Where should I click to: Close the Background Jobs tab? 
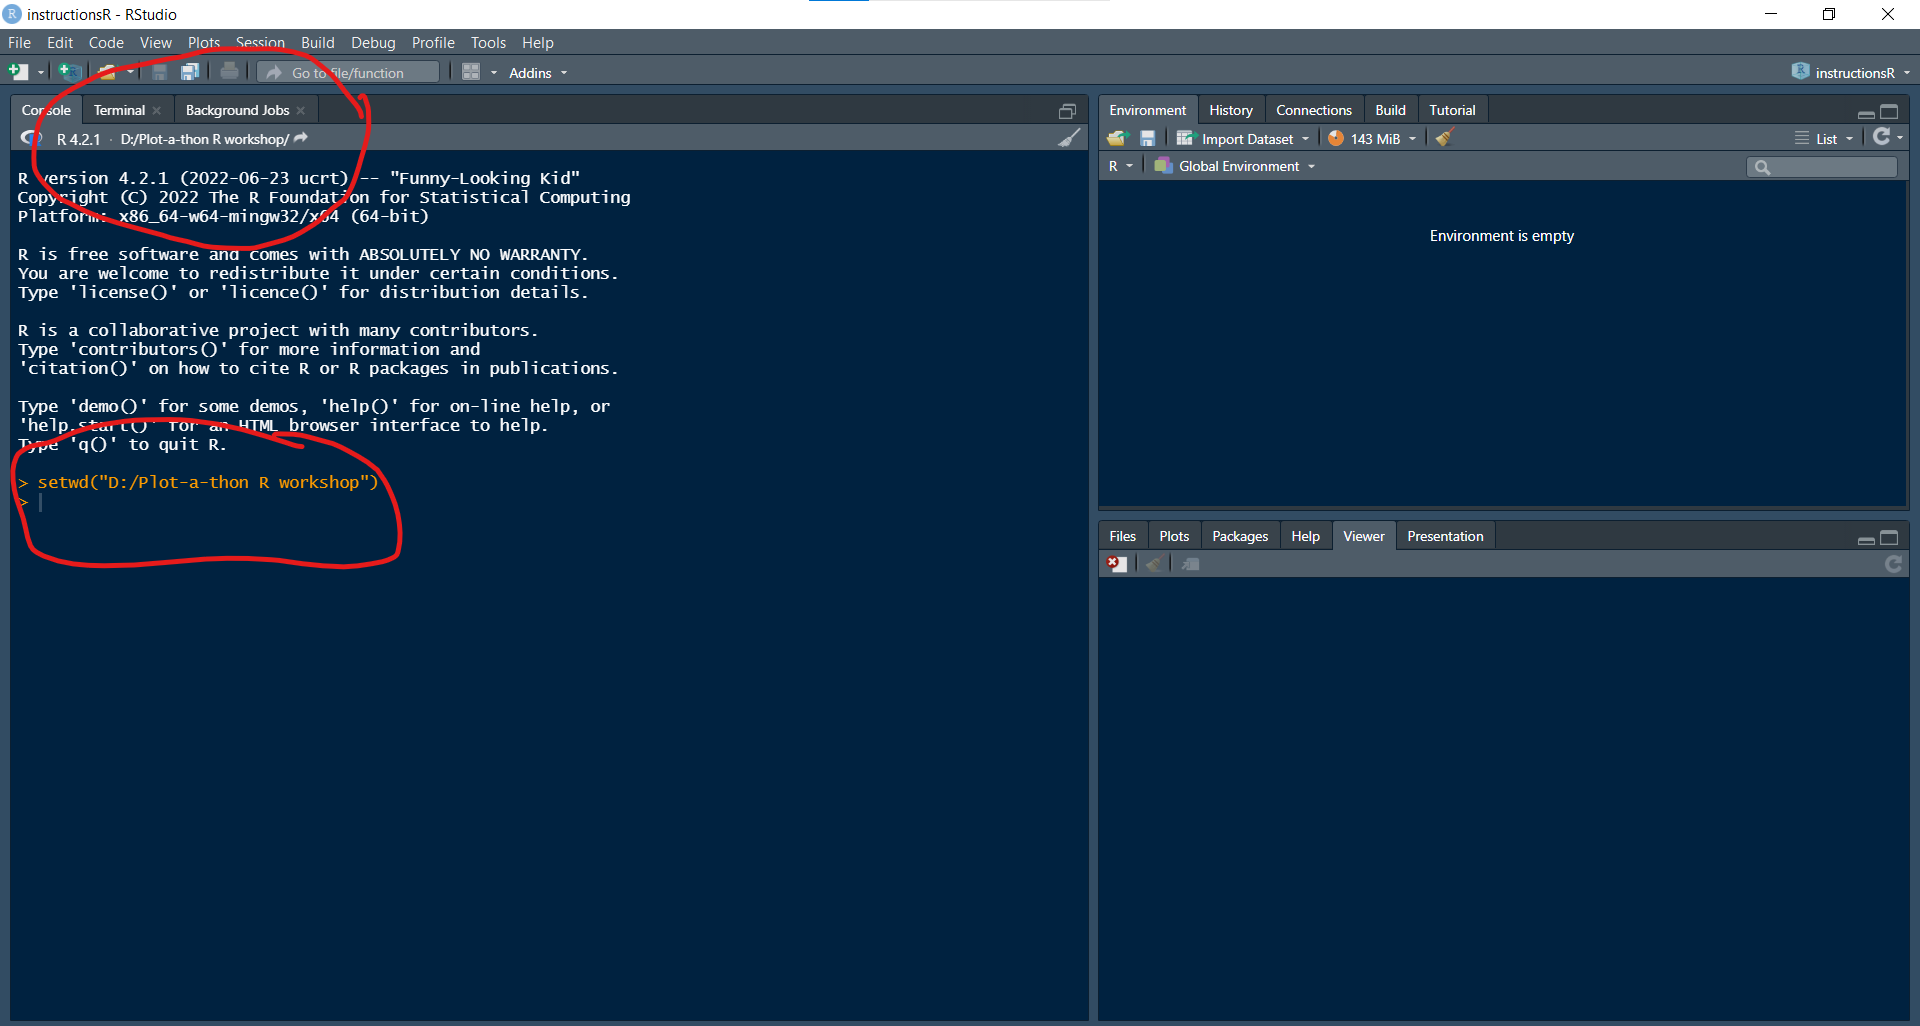[x=301, y=110]
